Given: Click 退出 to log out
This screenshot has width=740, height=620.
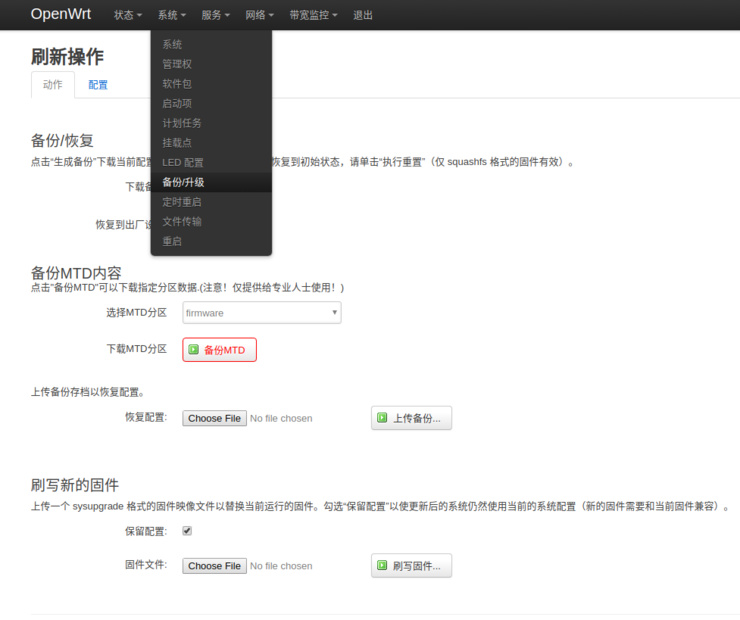Looking at the screenshot, I should pyautogui.click(x=363, y=15).
